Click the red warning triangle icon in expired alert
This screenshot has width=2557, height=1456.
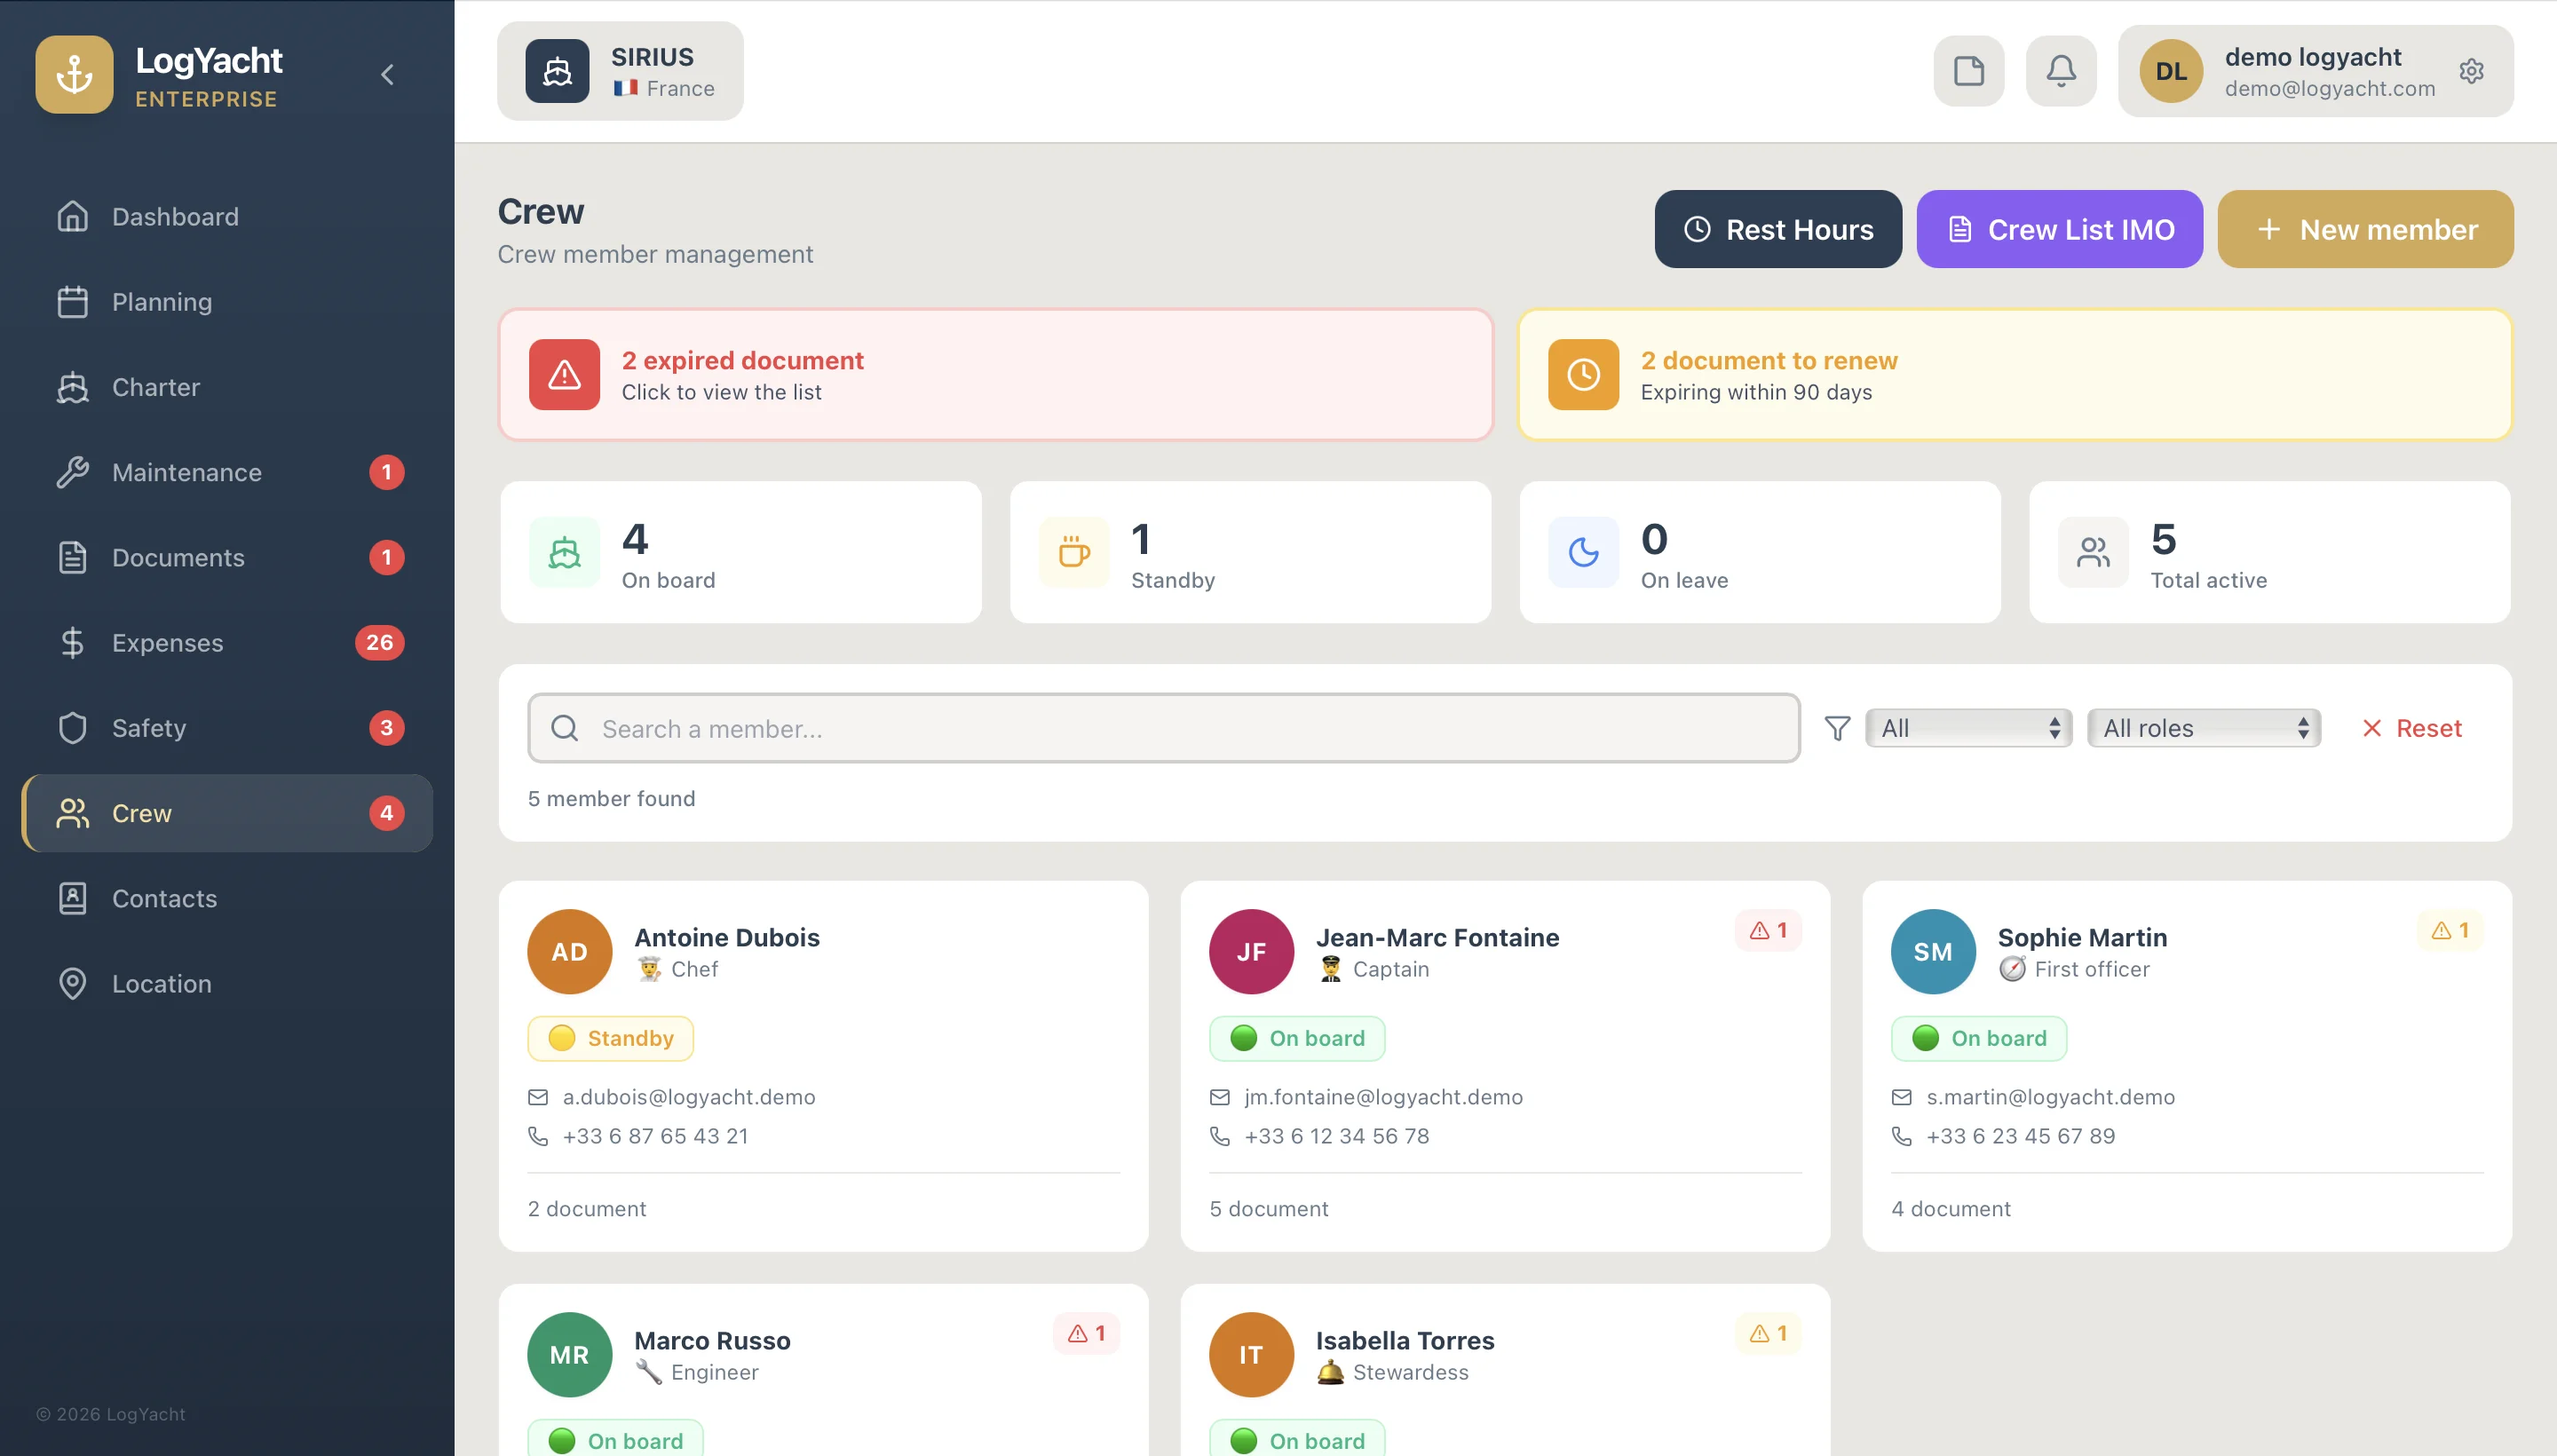pos(564,375)
